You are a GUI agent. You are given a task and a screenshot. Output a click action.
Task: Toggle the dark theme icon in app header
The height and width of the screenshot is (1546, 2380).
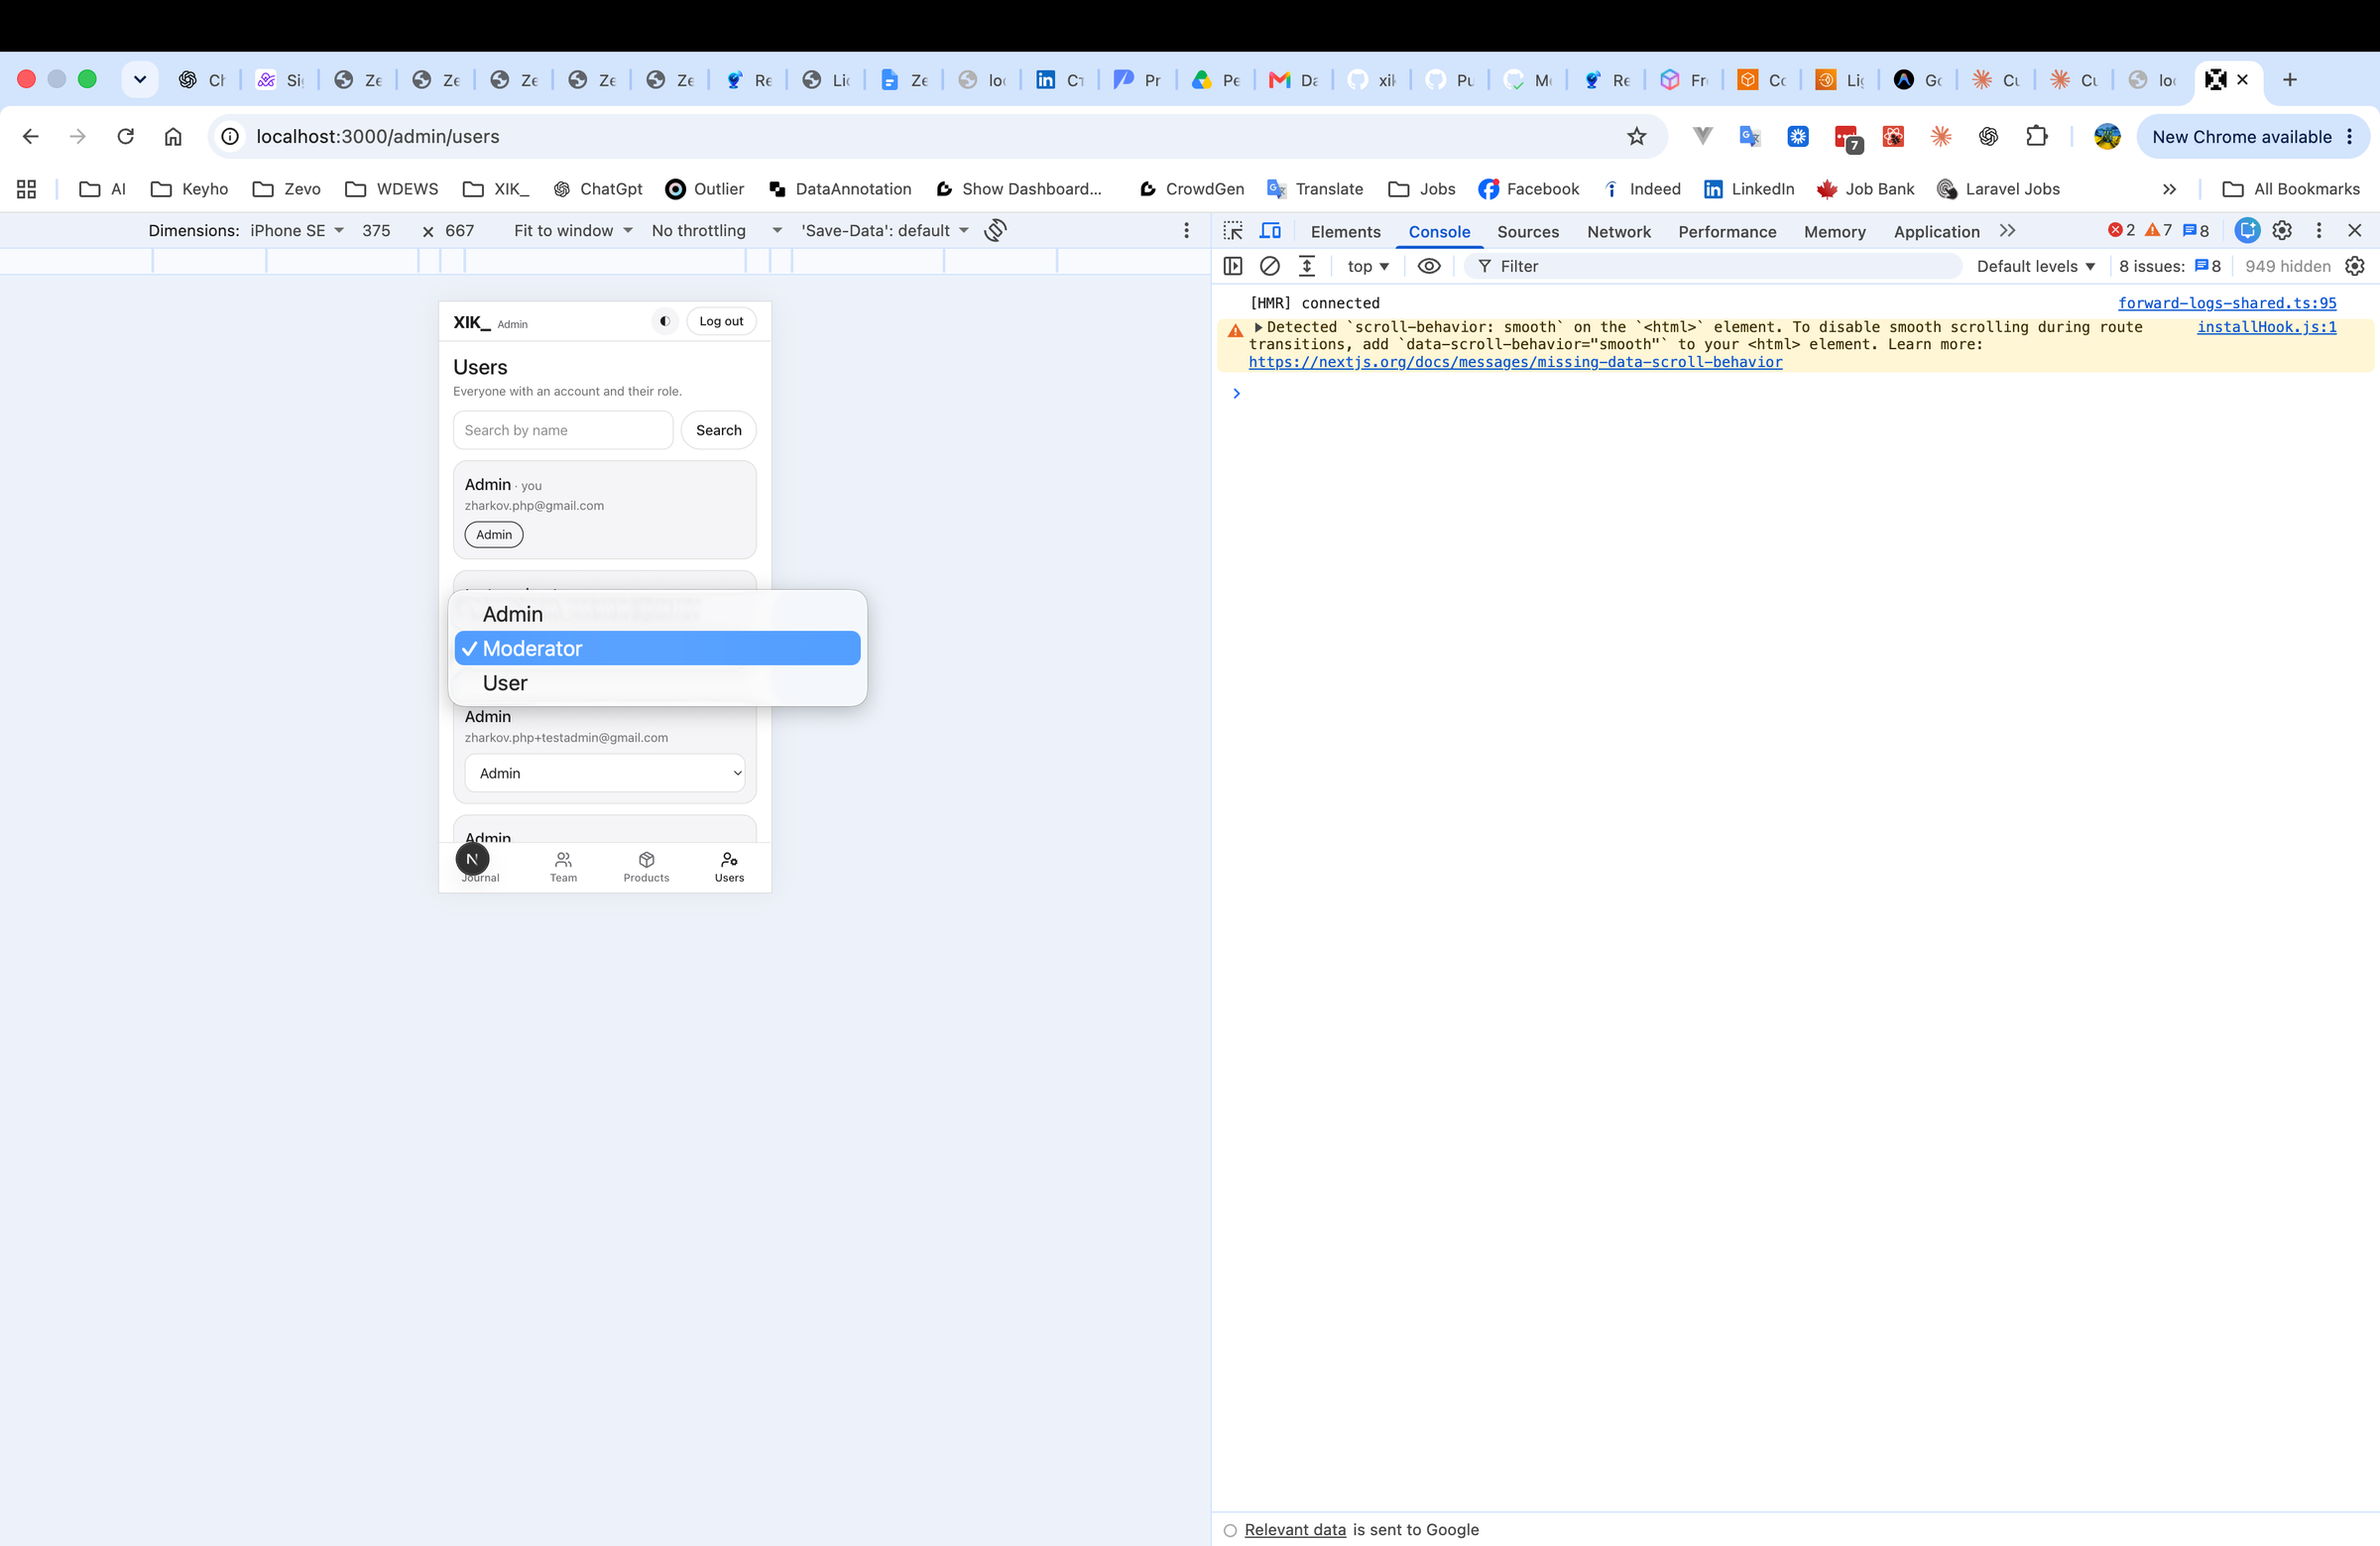(x=664, y=321)
